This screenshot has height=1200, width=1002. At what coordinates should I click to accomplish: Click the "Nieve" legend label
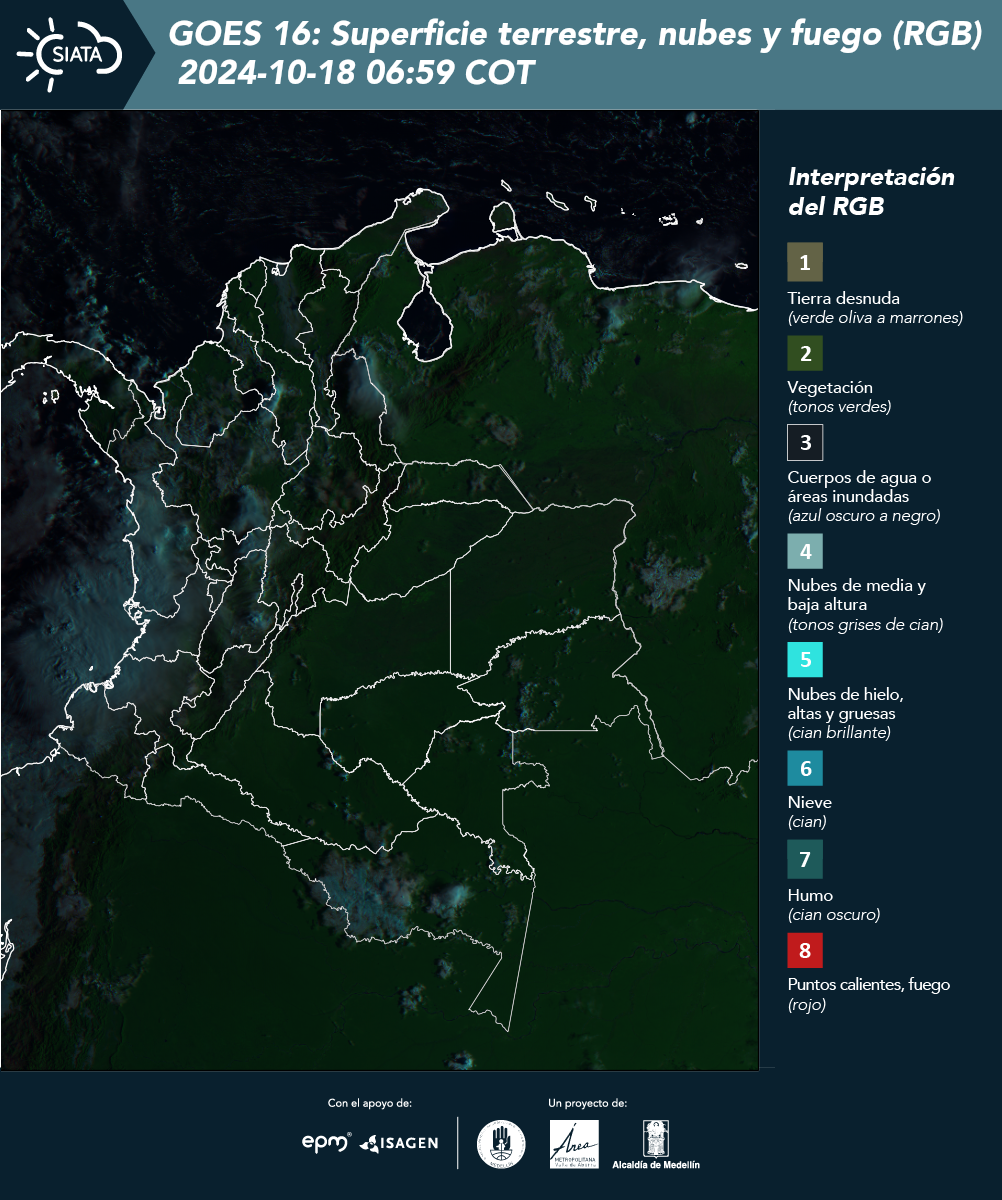(810, 802)
